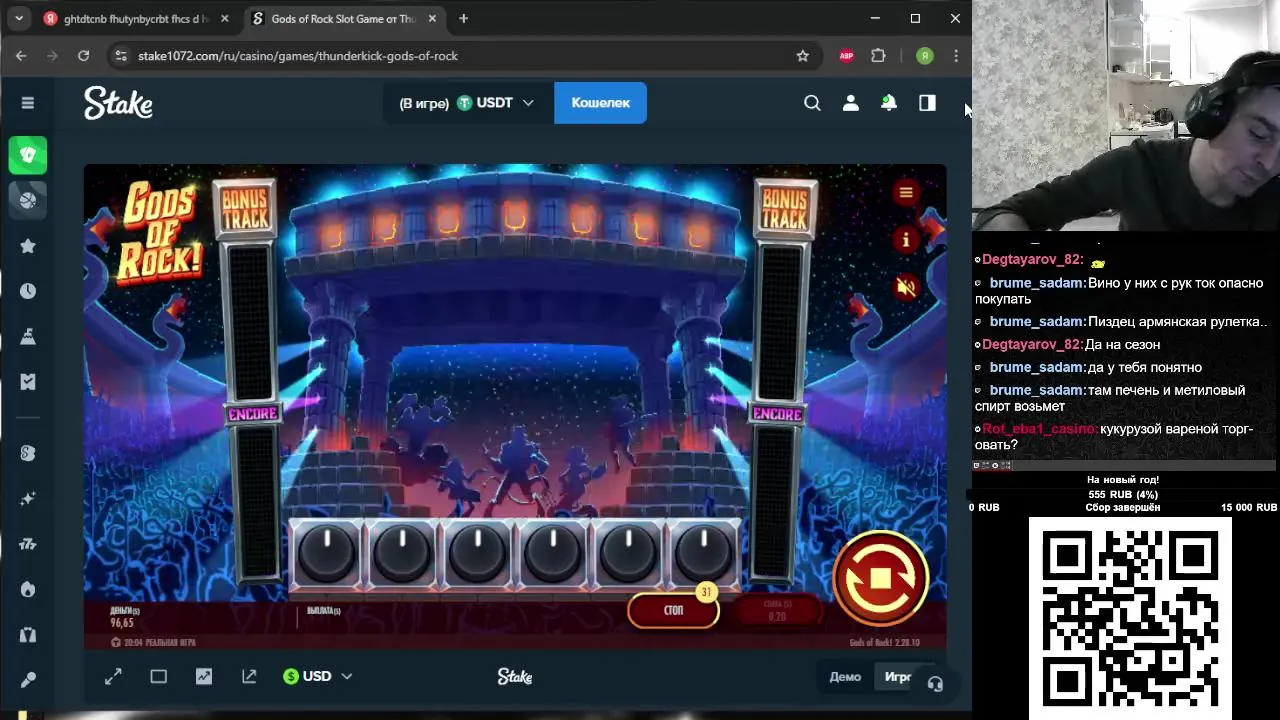Open the search magnifier in Stake header
The height and width of the screenshot is (720, 1280).
coord(812,103)
